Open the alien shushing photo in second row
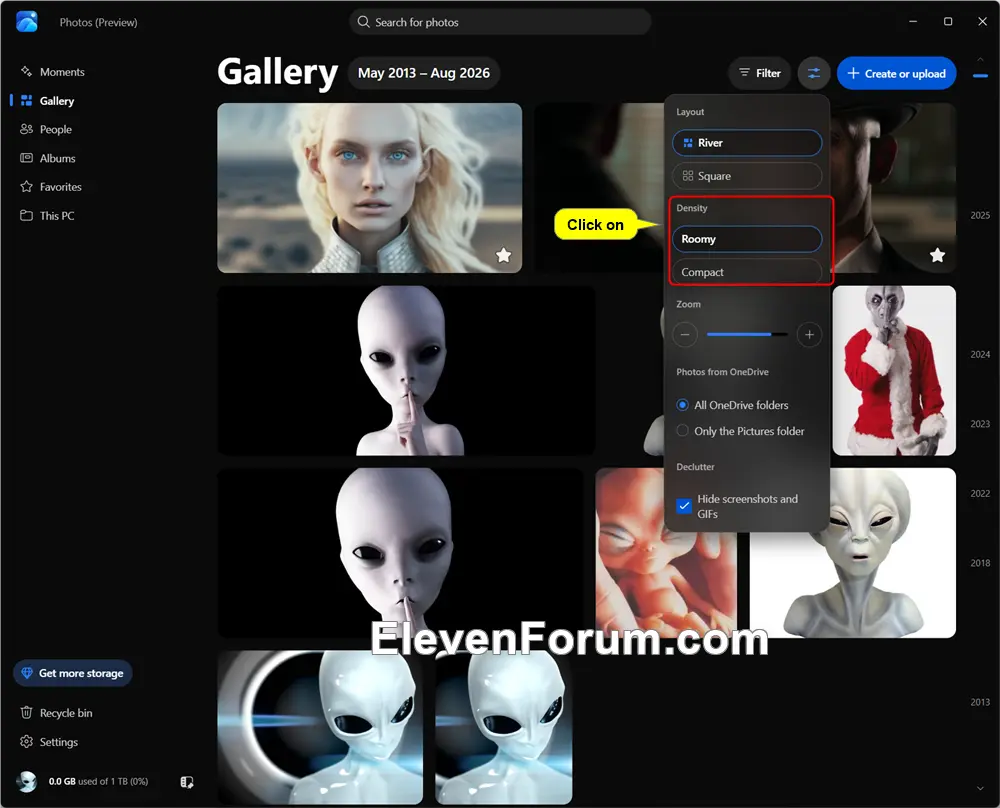 point(406,371)
